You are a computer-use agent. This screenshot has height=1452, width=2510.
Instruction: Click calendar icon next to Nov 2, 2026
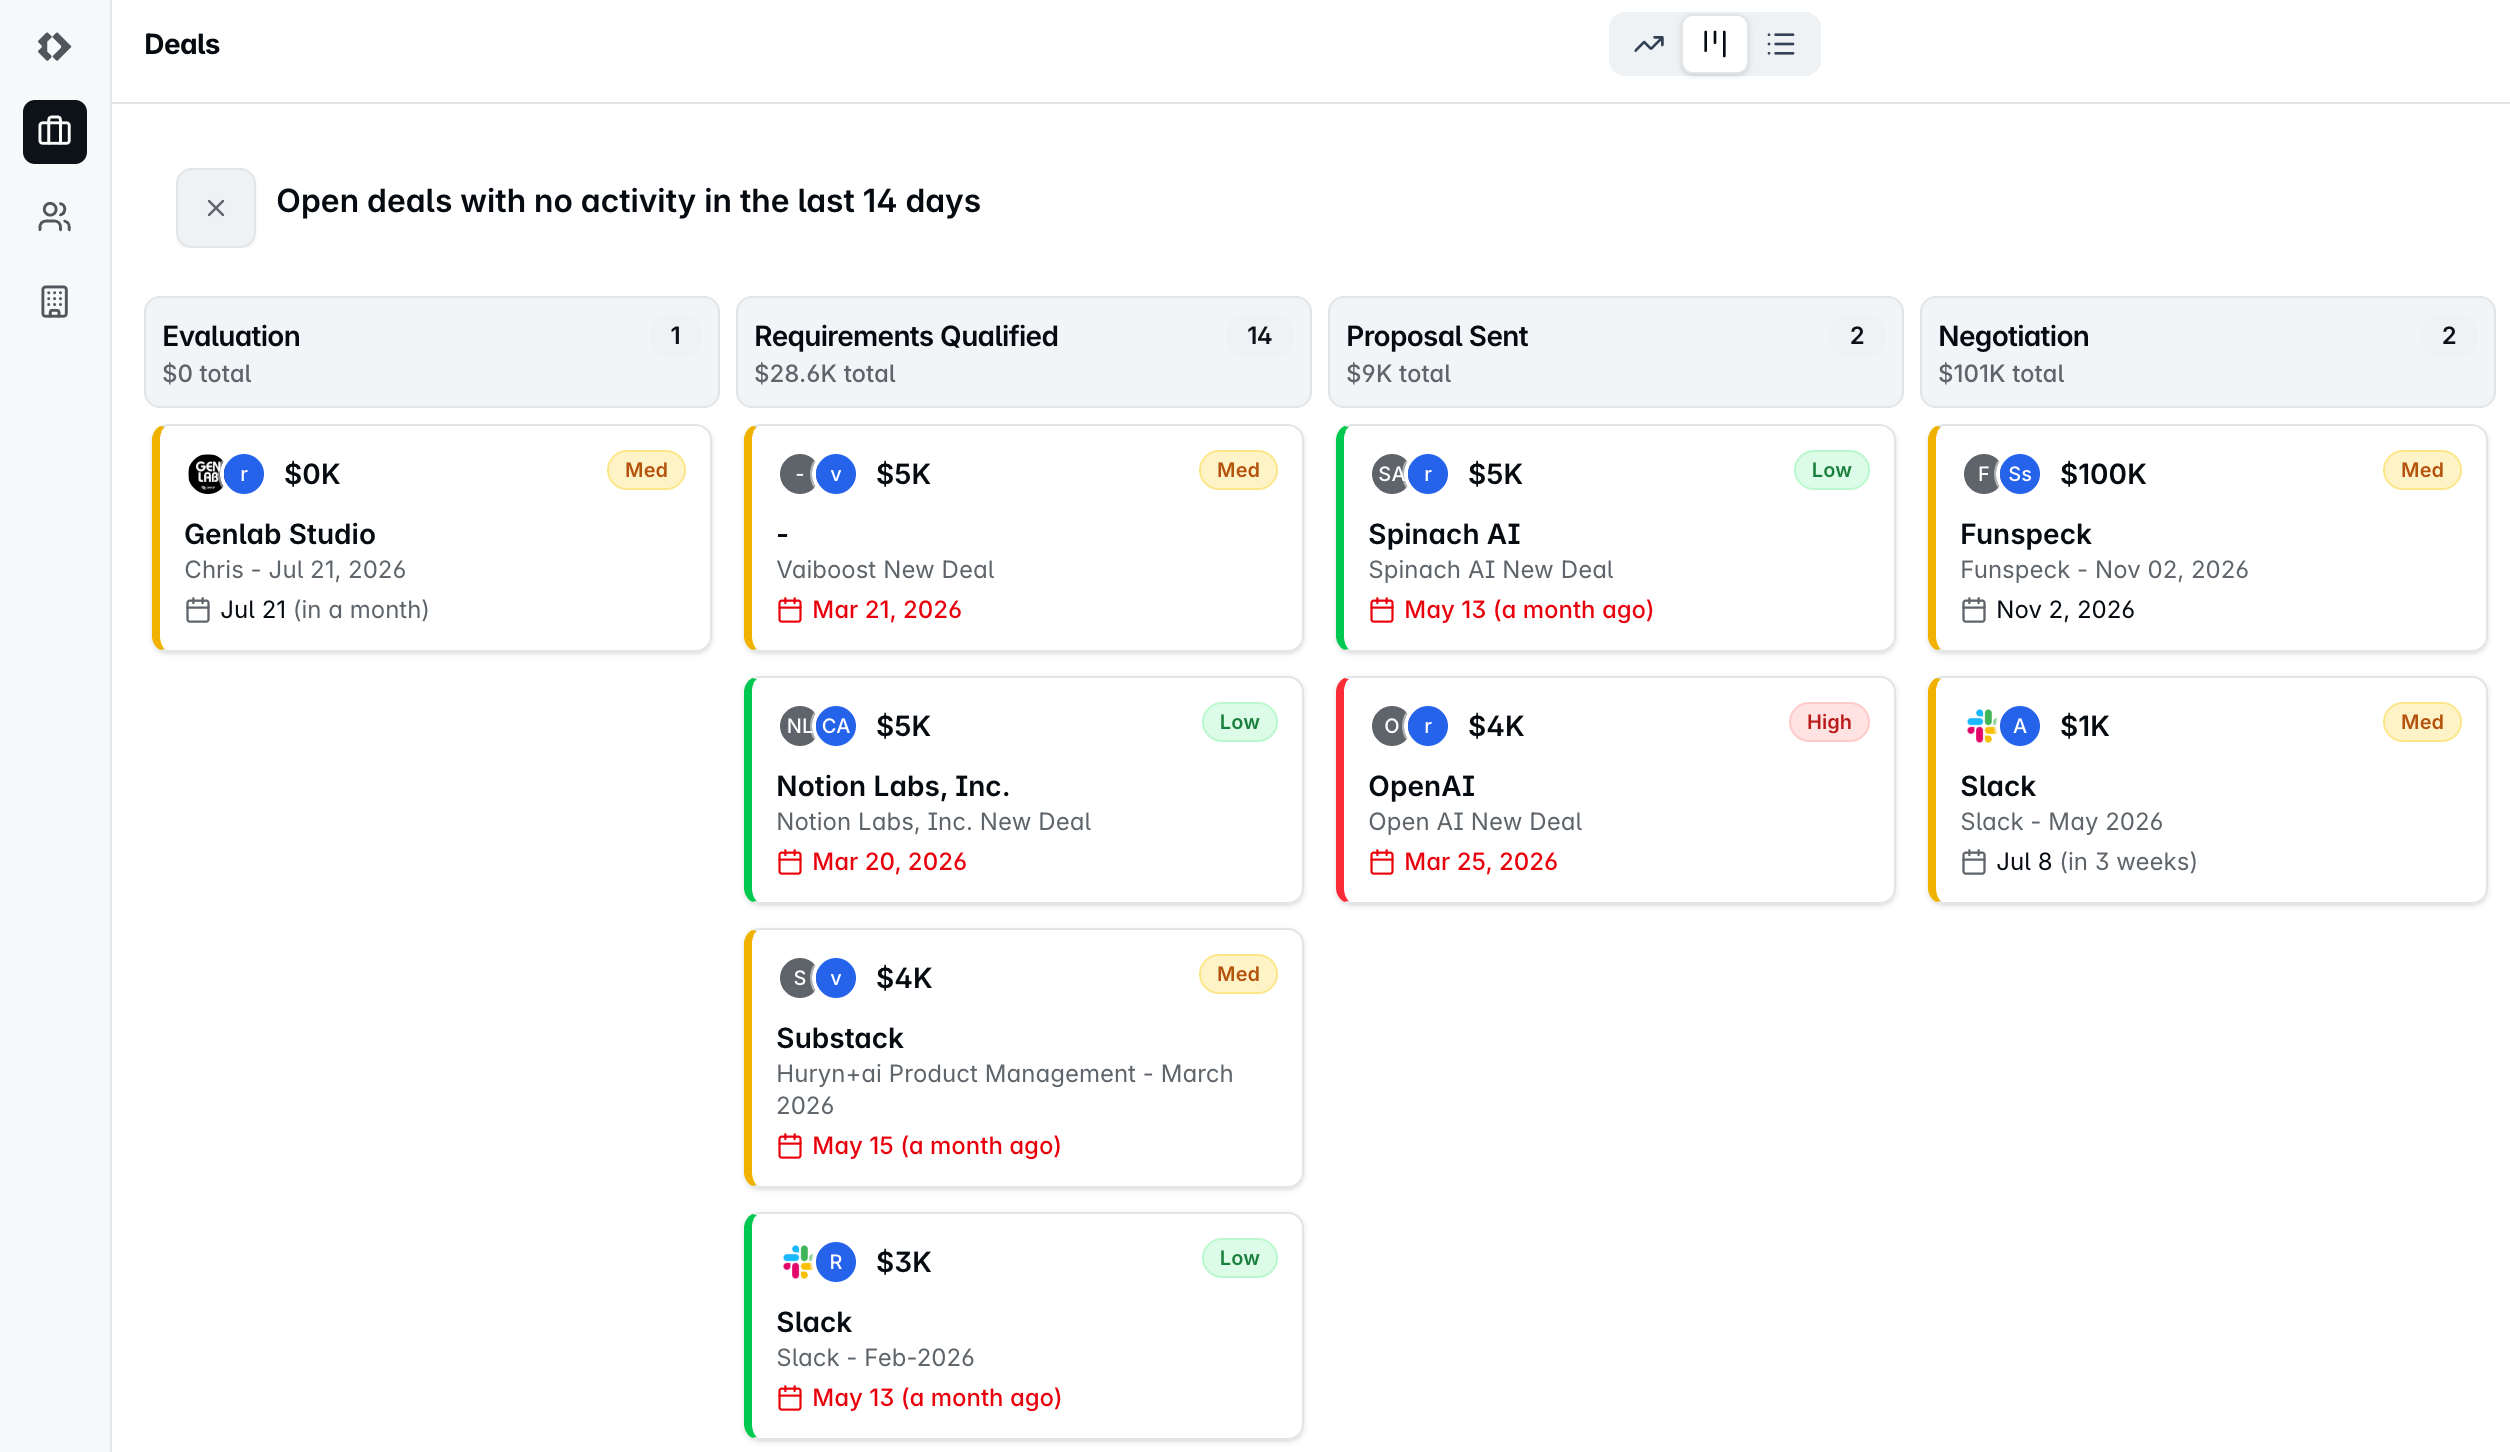pyautogui.click(x=1974, y=610)
